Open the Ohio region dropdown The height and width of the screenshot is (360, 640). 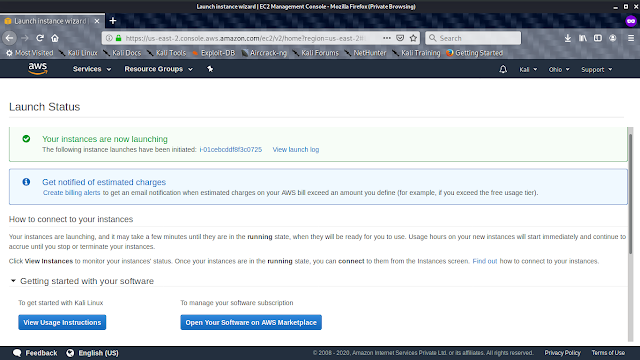click(559, 69)
